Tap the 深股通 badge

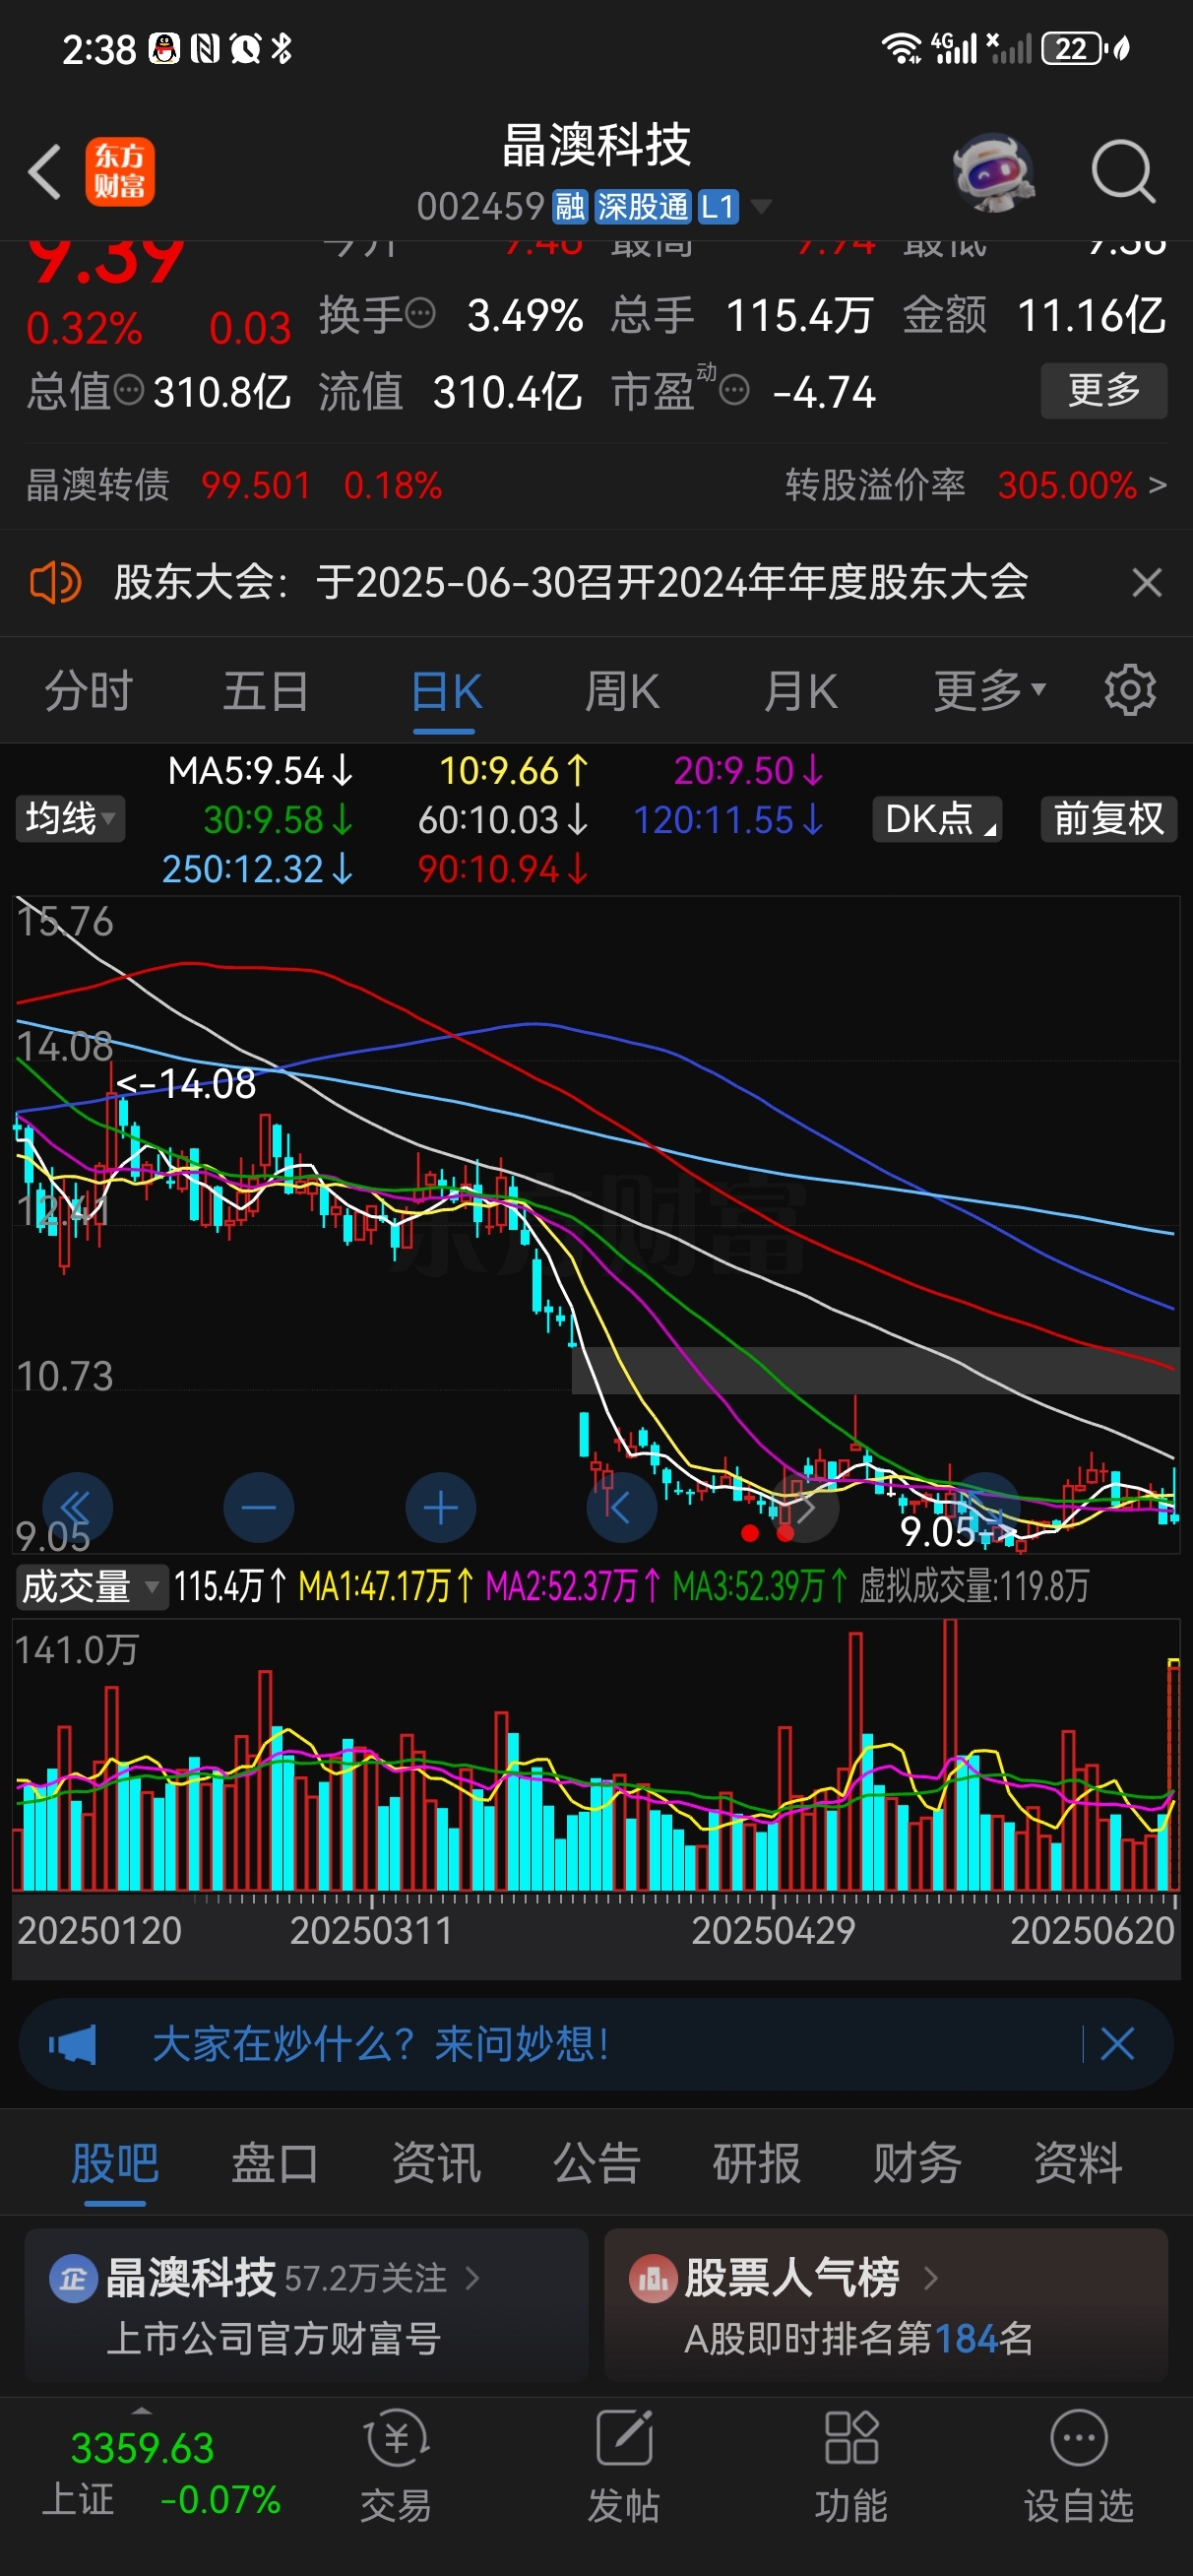[643, 207]
